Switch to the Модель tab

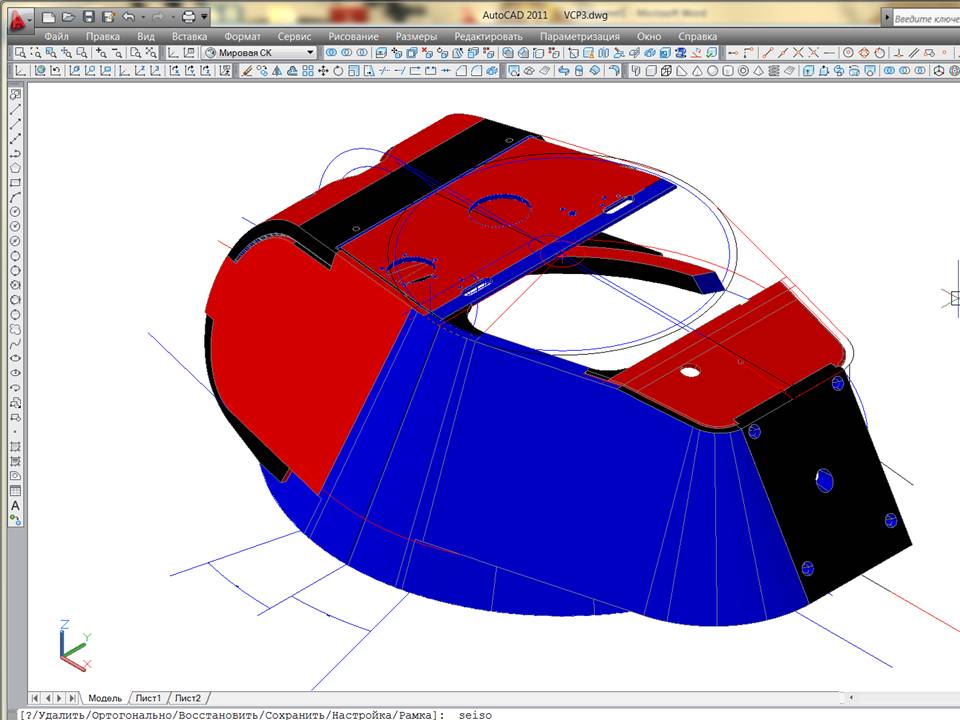click(105, 698)
